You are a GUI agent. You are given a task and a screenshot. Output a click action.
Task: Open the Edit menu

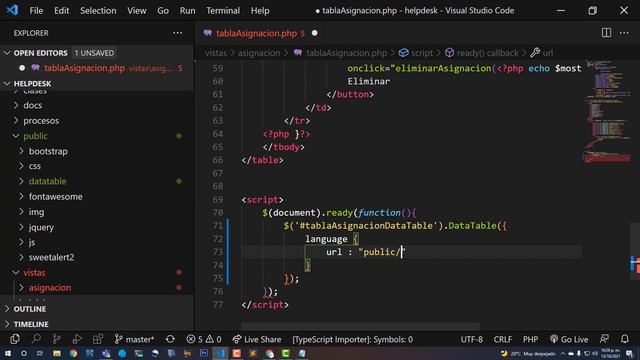coord(62,11)
